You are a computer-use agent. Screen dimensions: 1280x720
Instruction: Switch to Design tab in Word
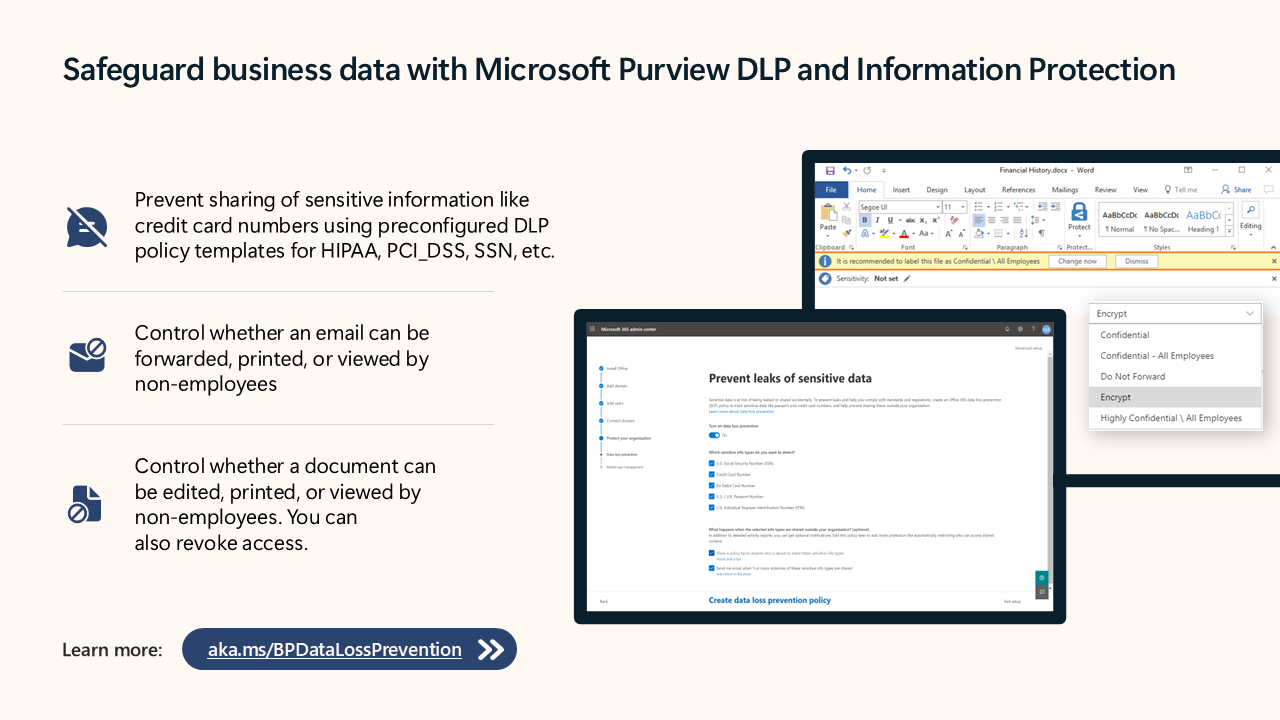937,190
